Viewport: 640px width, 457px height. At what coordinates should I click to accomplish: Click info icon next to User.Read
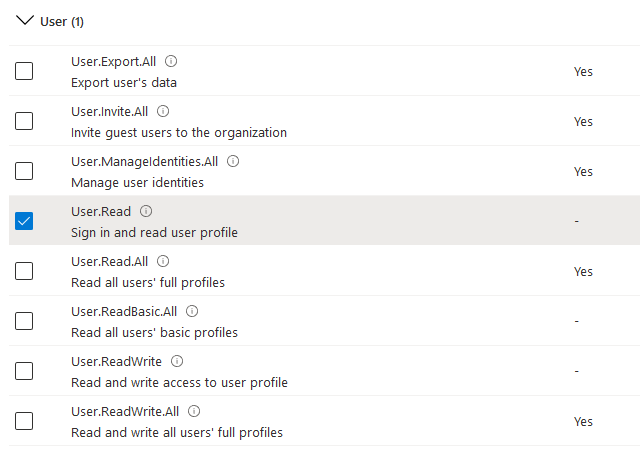[x=146, y=212]
